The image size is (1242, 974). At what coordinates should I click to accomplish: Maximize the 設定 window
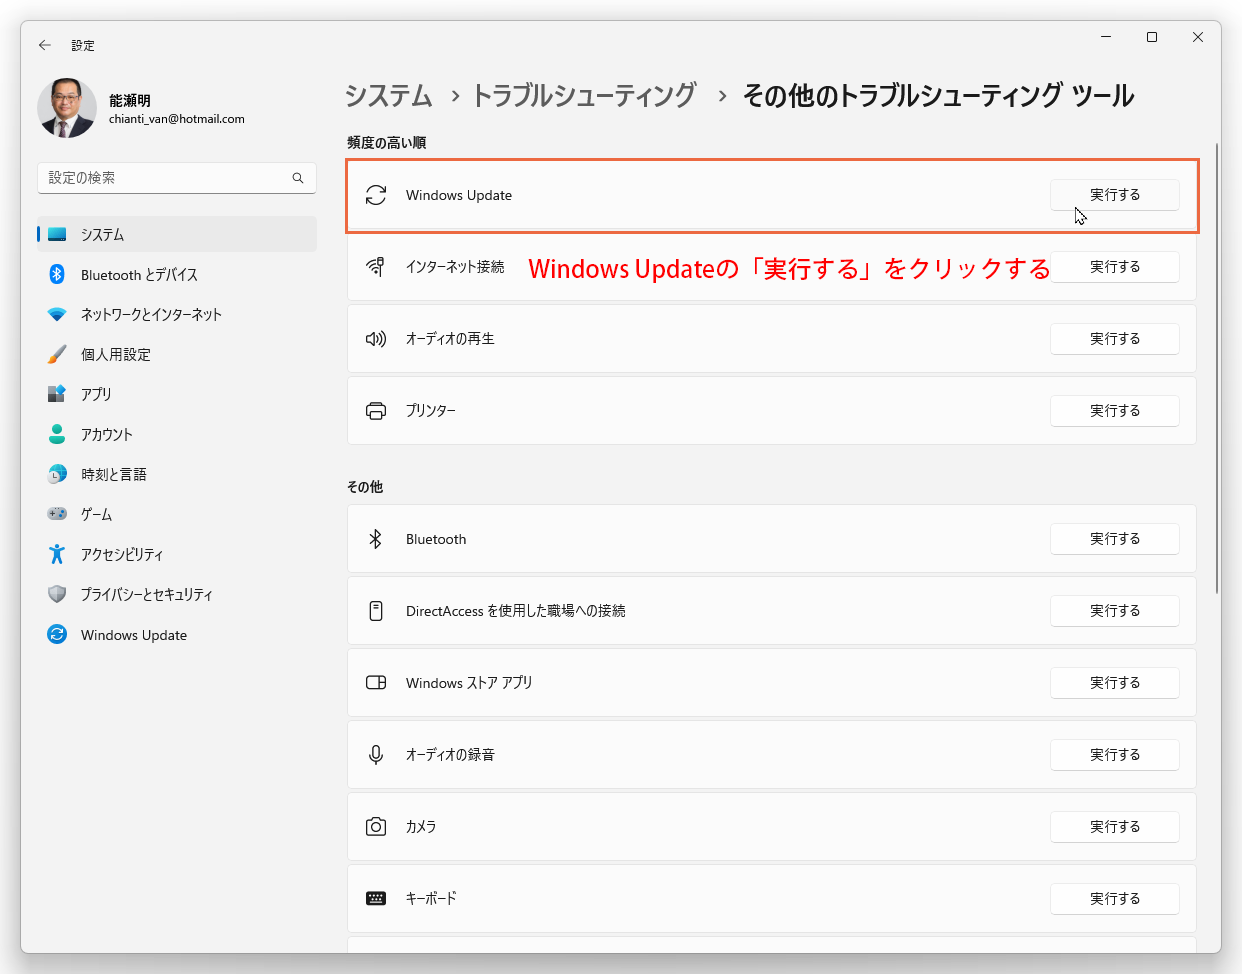coord(1152,37)
